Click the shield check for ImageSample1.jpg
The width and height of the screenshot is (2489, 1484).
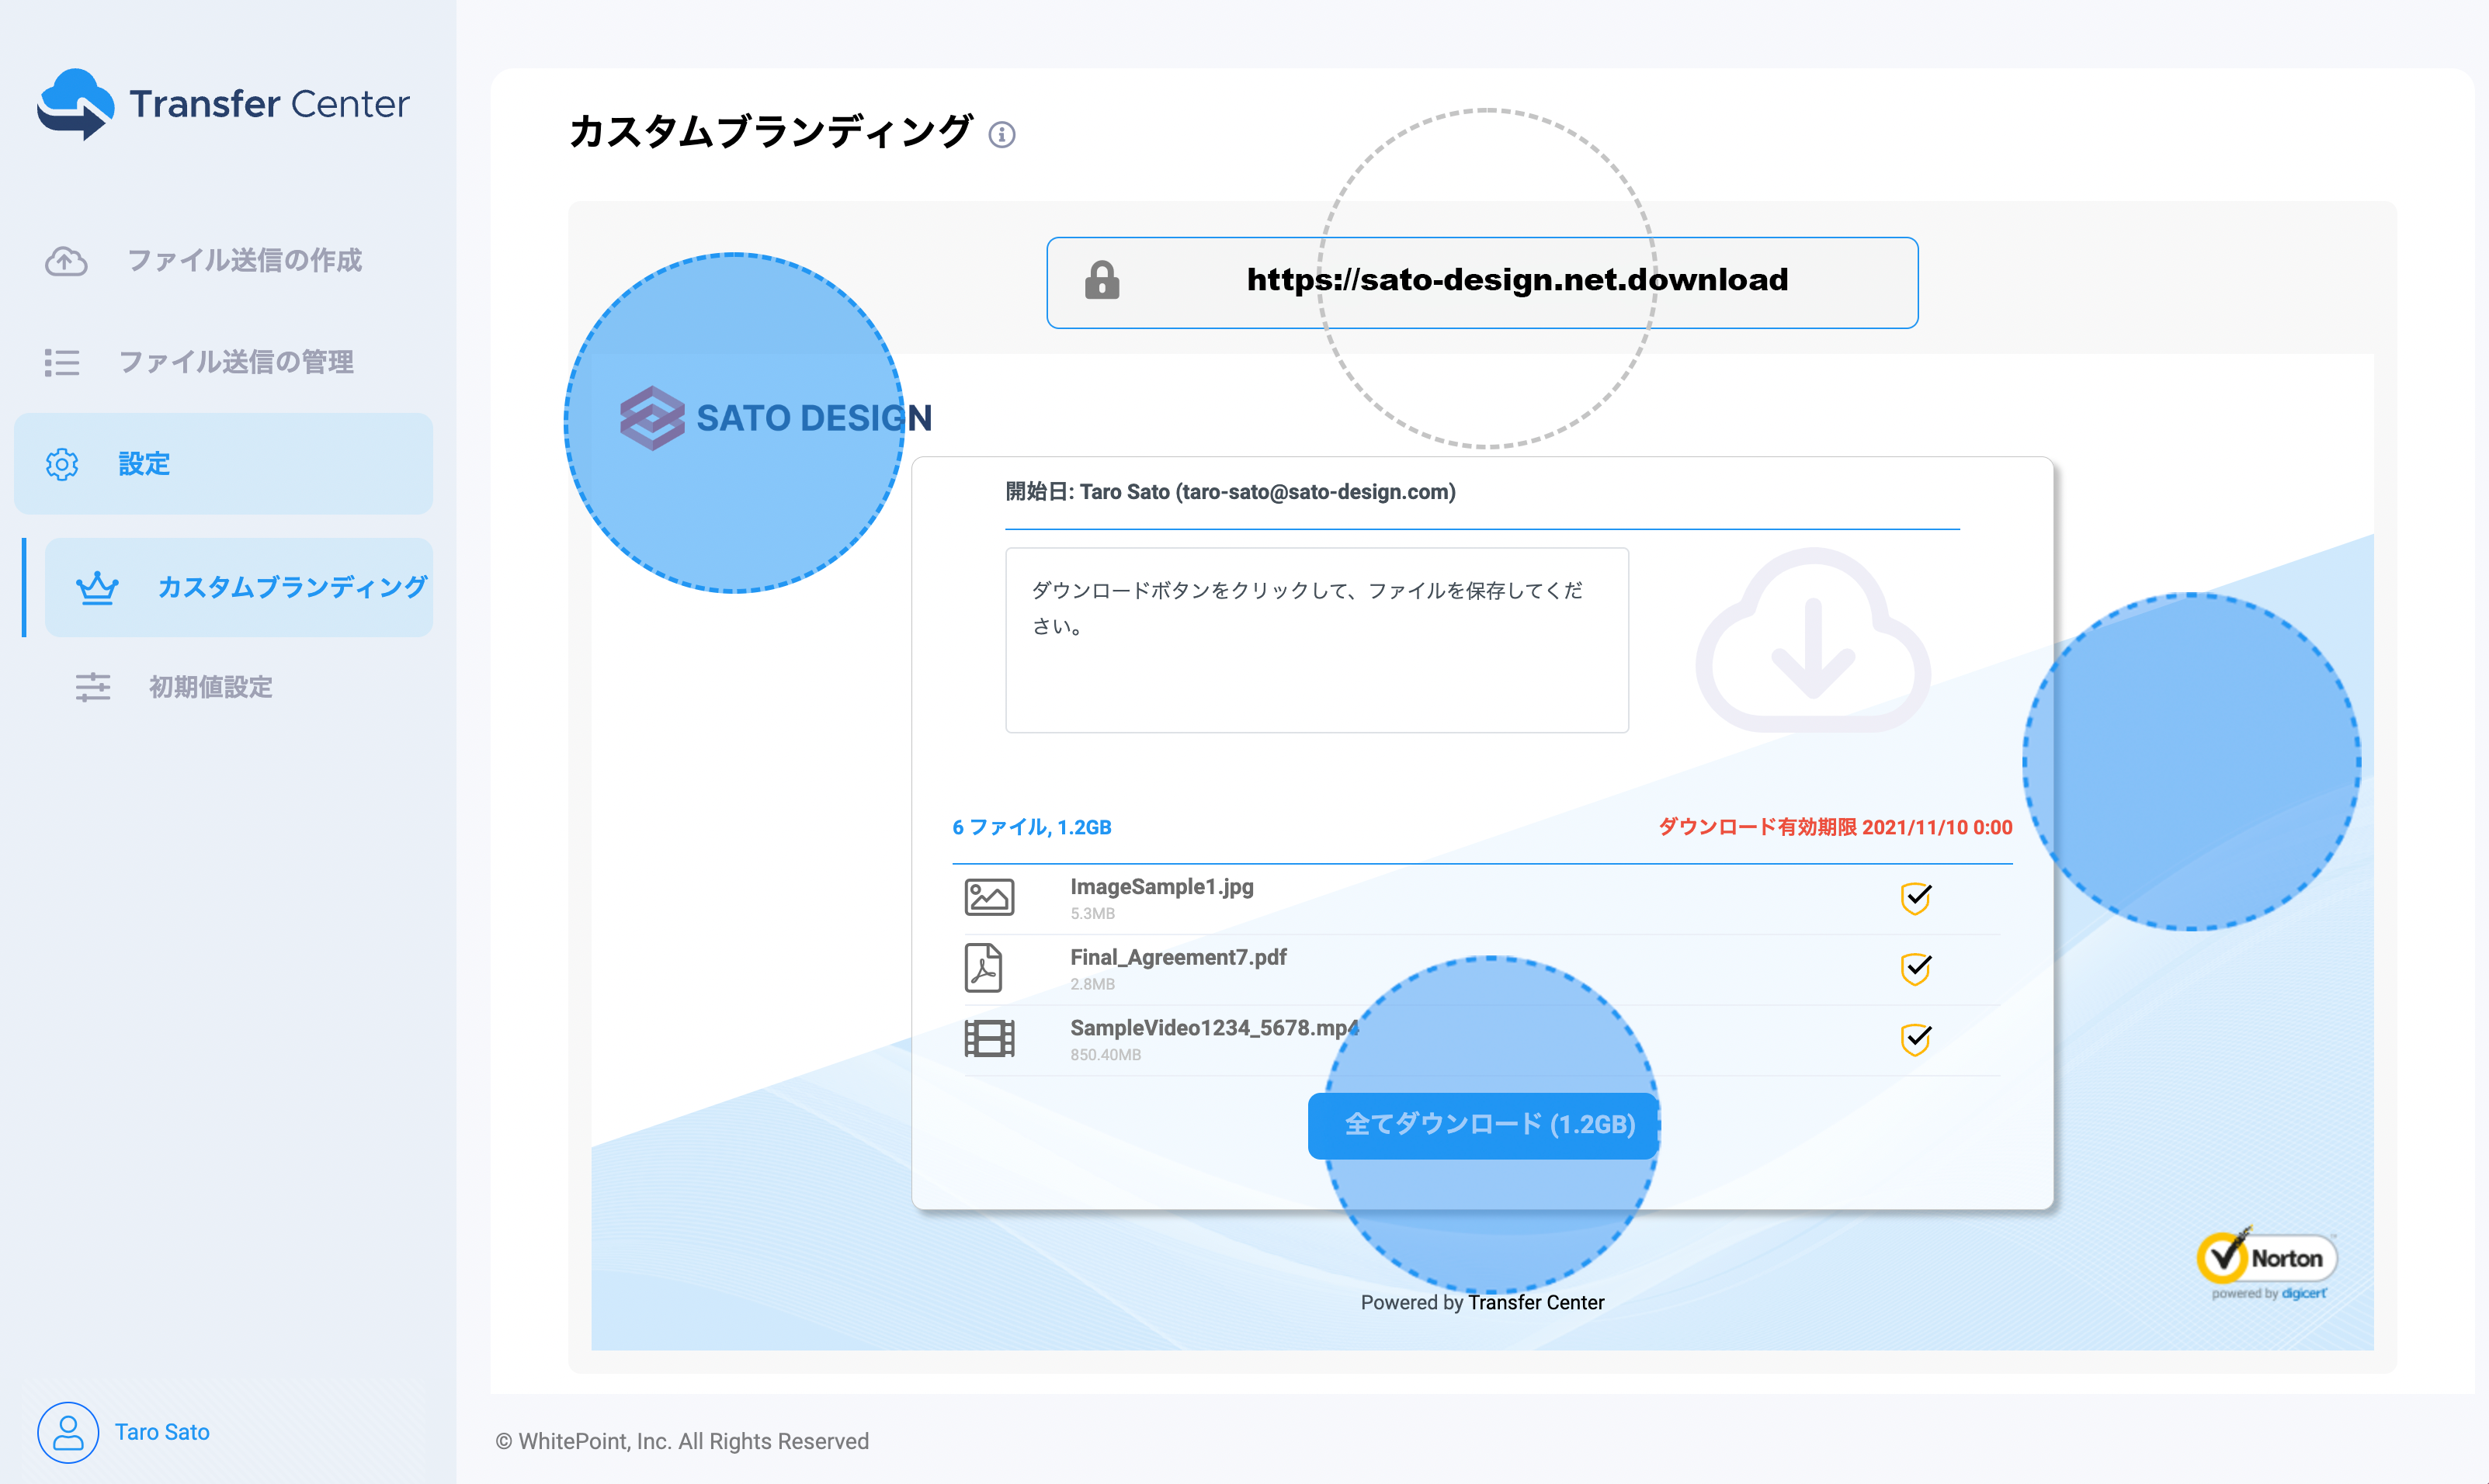click(1915, 897)
